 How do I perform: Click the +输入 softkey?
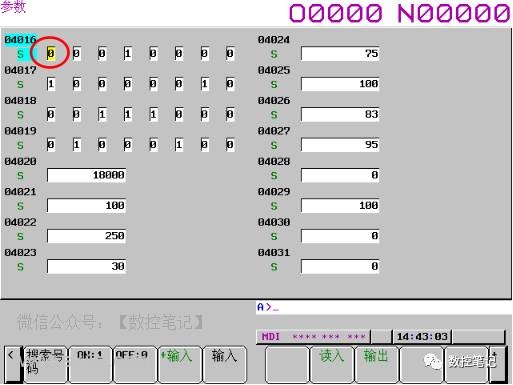[180, 364]
